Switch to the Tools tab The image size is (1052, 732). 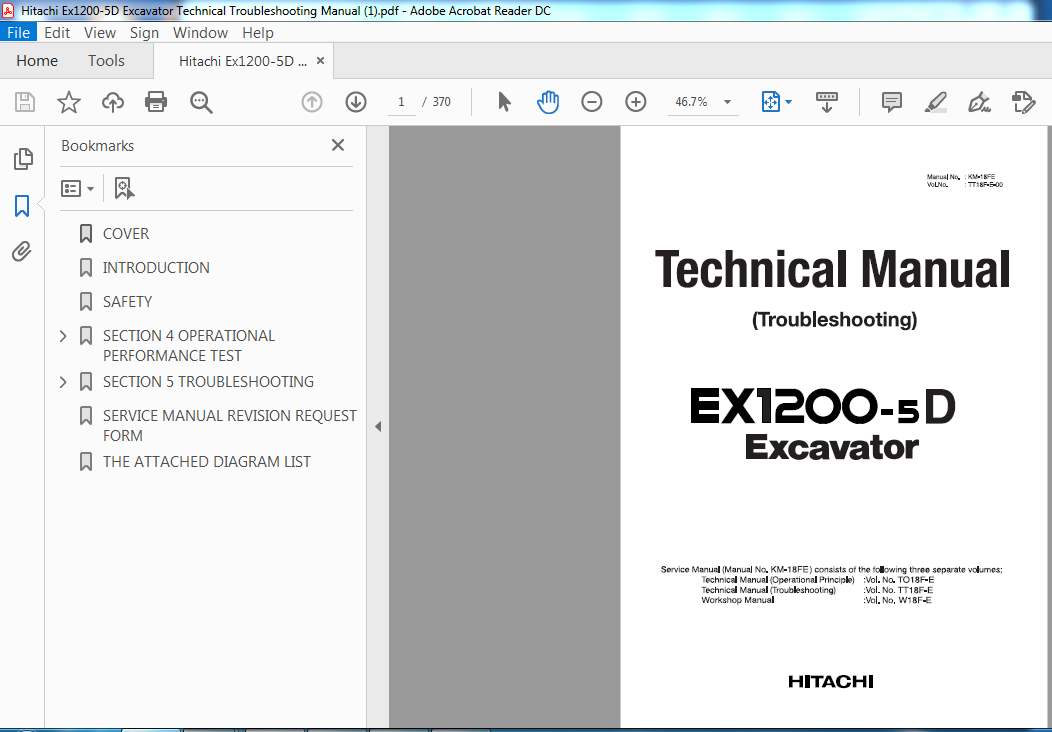[x=106, y=60]
